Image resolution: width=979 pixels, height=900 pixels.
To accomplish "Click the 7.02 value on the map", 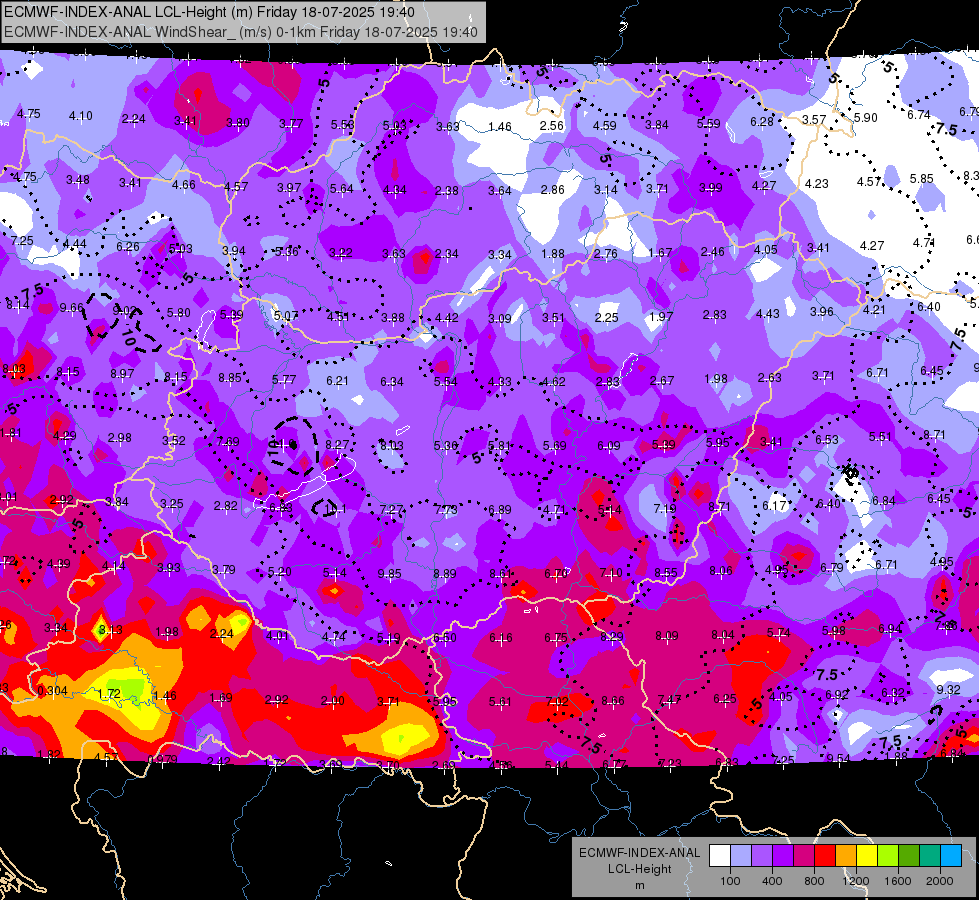I will pos(557,701).
